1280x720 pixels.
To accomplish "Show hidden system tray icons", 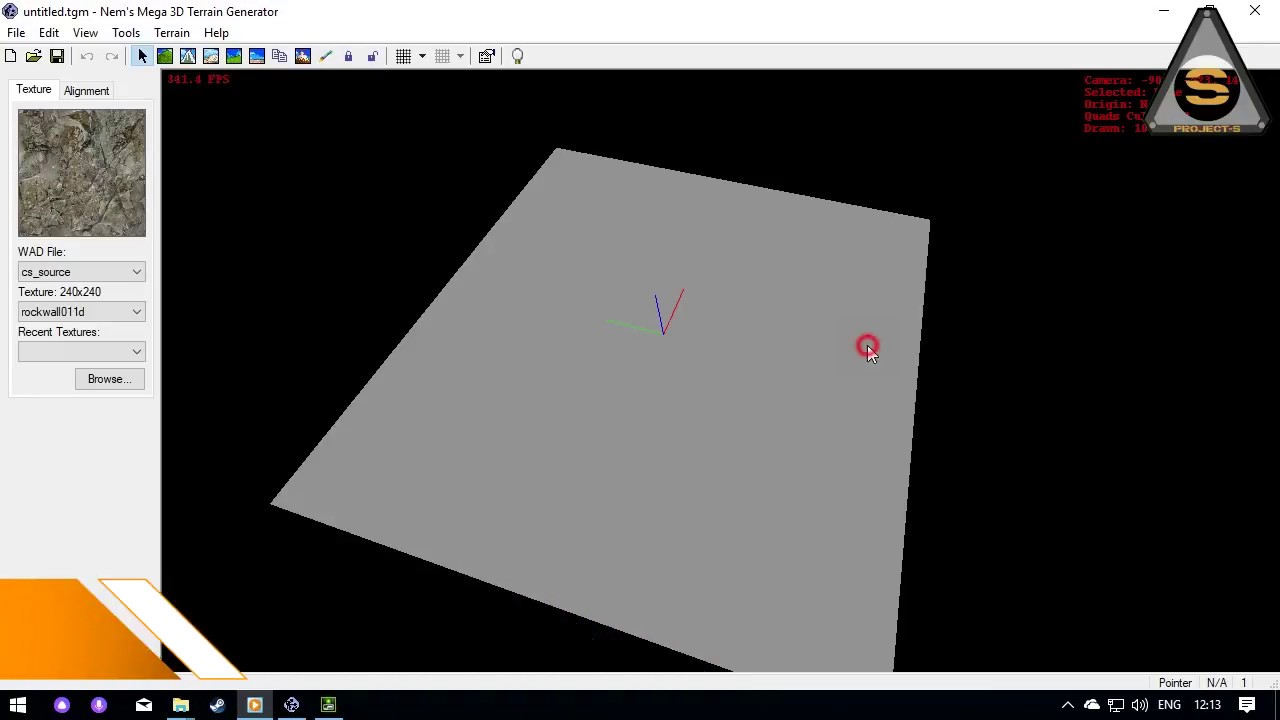I will (x=1068, y=705).
